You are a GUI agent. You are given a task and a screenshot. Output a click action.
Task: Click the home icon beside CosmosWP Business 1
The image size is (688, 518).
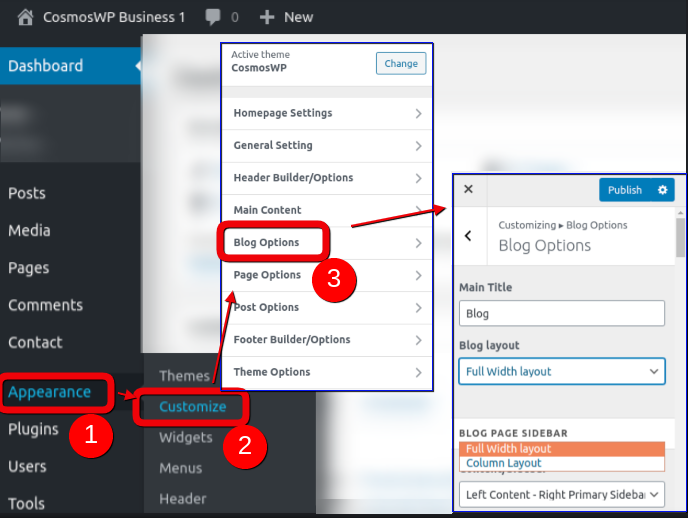click(x=25, y=17)
